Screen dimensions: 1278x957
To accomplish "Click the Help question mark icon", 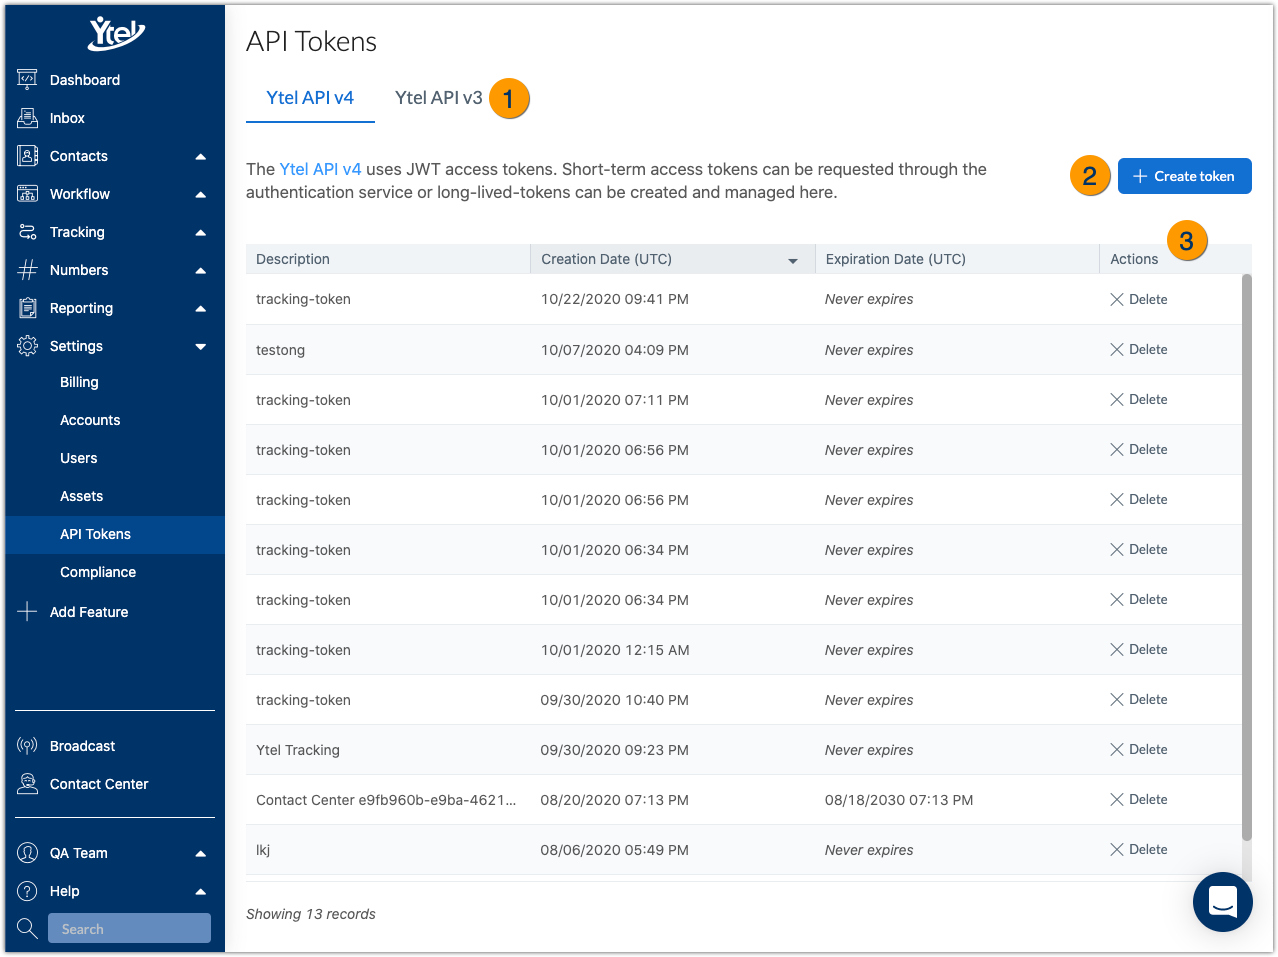I will tap(28, 891).
